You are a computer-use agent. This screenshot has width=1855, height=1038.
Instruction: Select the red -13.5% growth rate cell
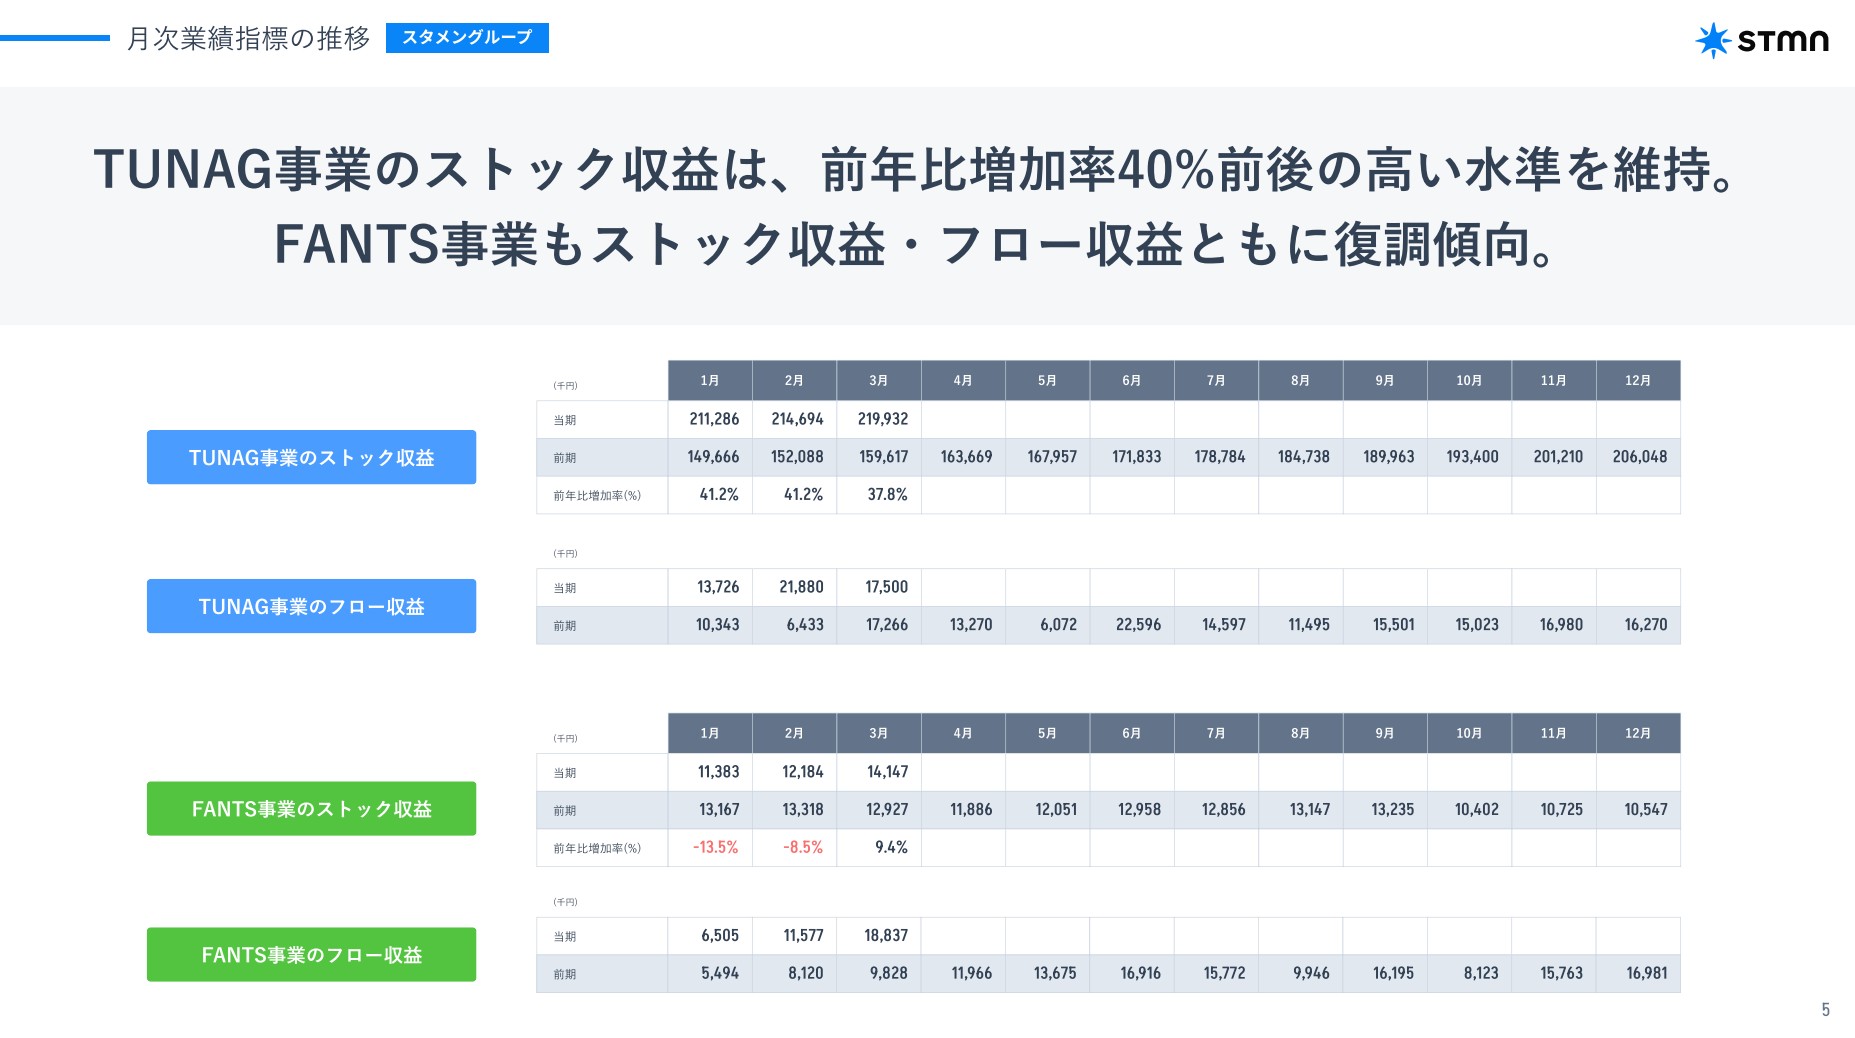point(716,847)
